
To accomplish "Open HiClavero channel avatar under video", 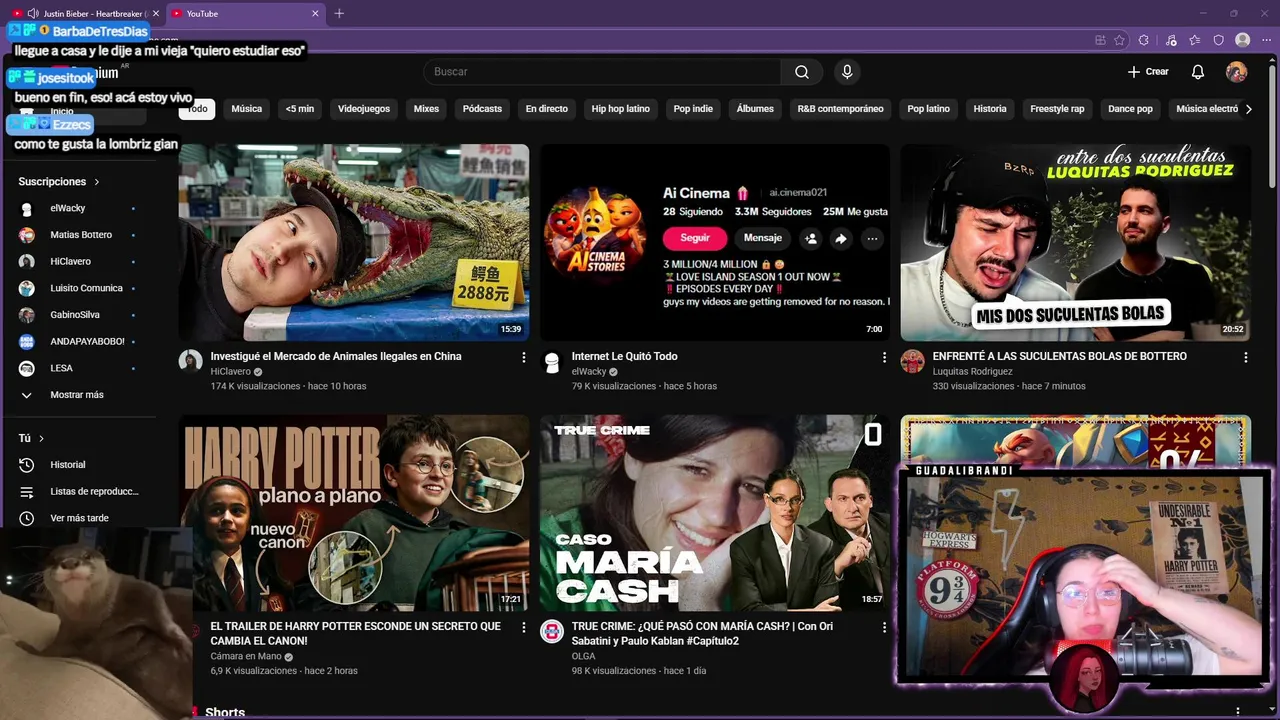I will pyautogui.click(x=191, y=361).
